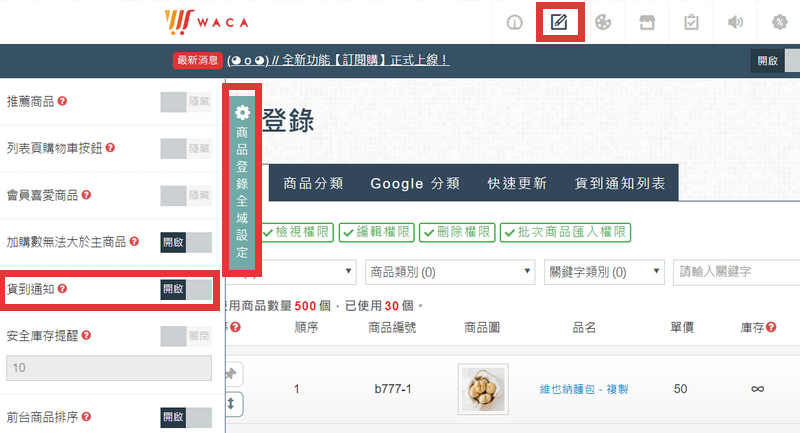The image size is (800, 433).
Task: Toggle the 前台商品排序 switch
Action: pos(186,416)
